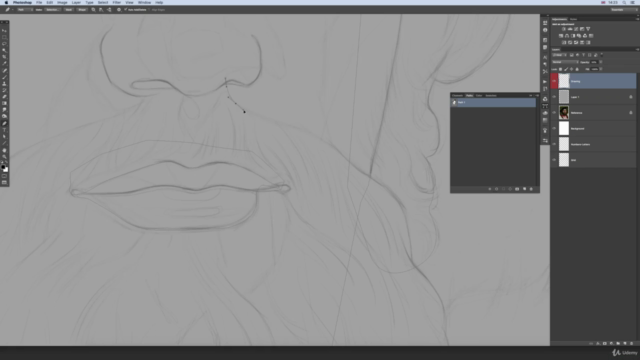Click the background color swatch

(x=6, y=170)
